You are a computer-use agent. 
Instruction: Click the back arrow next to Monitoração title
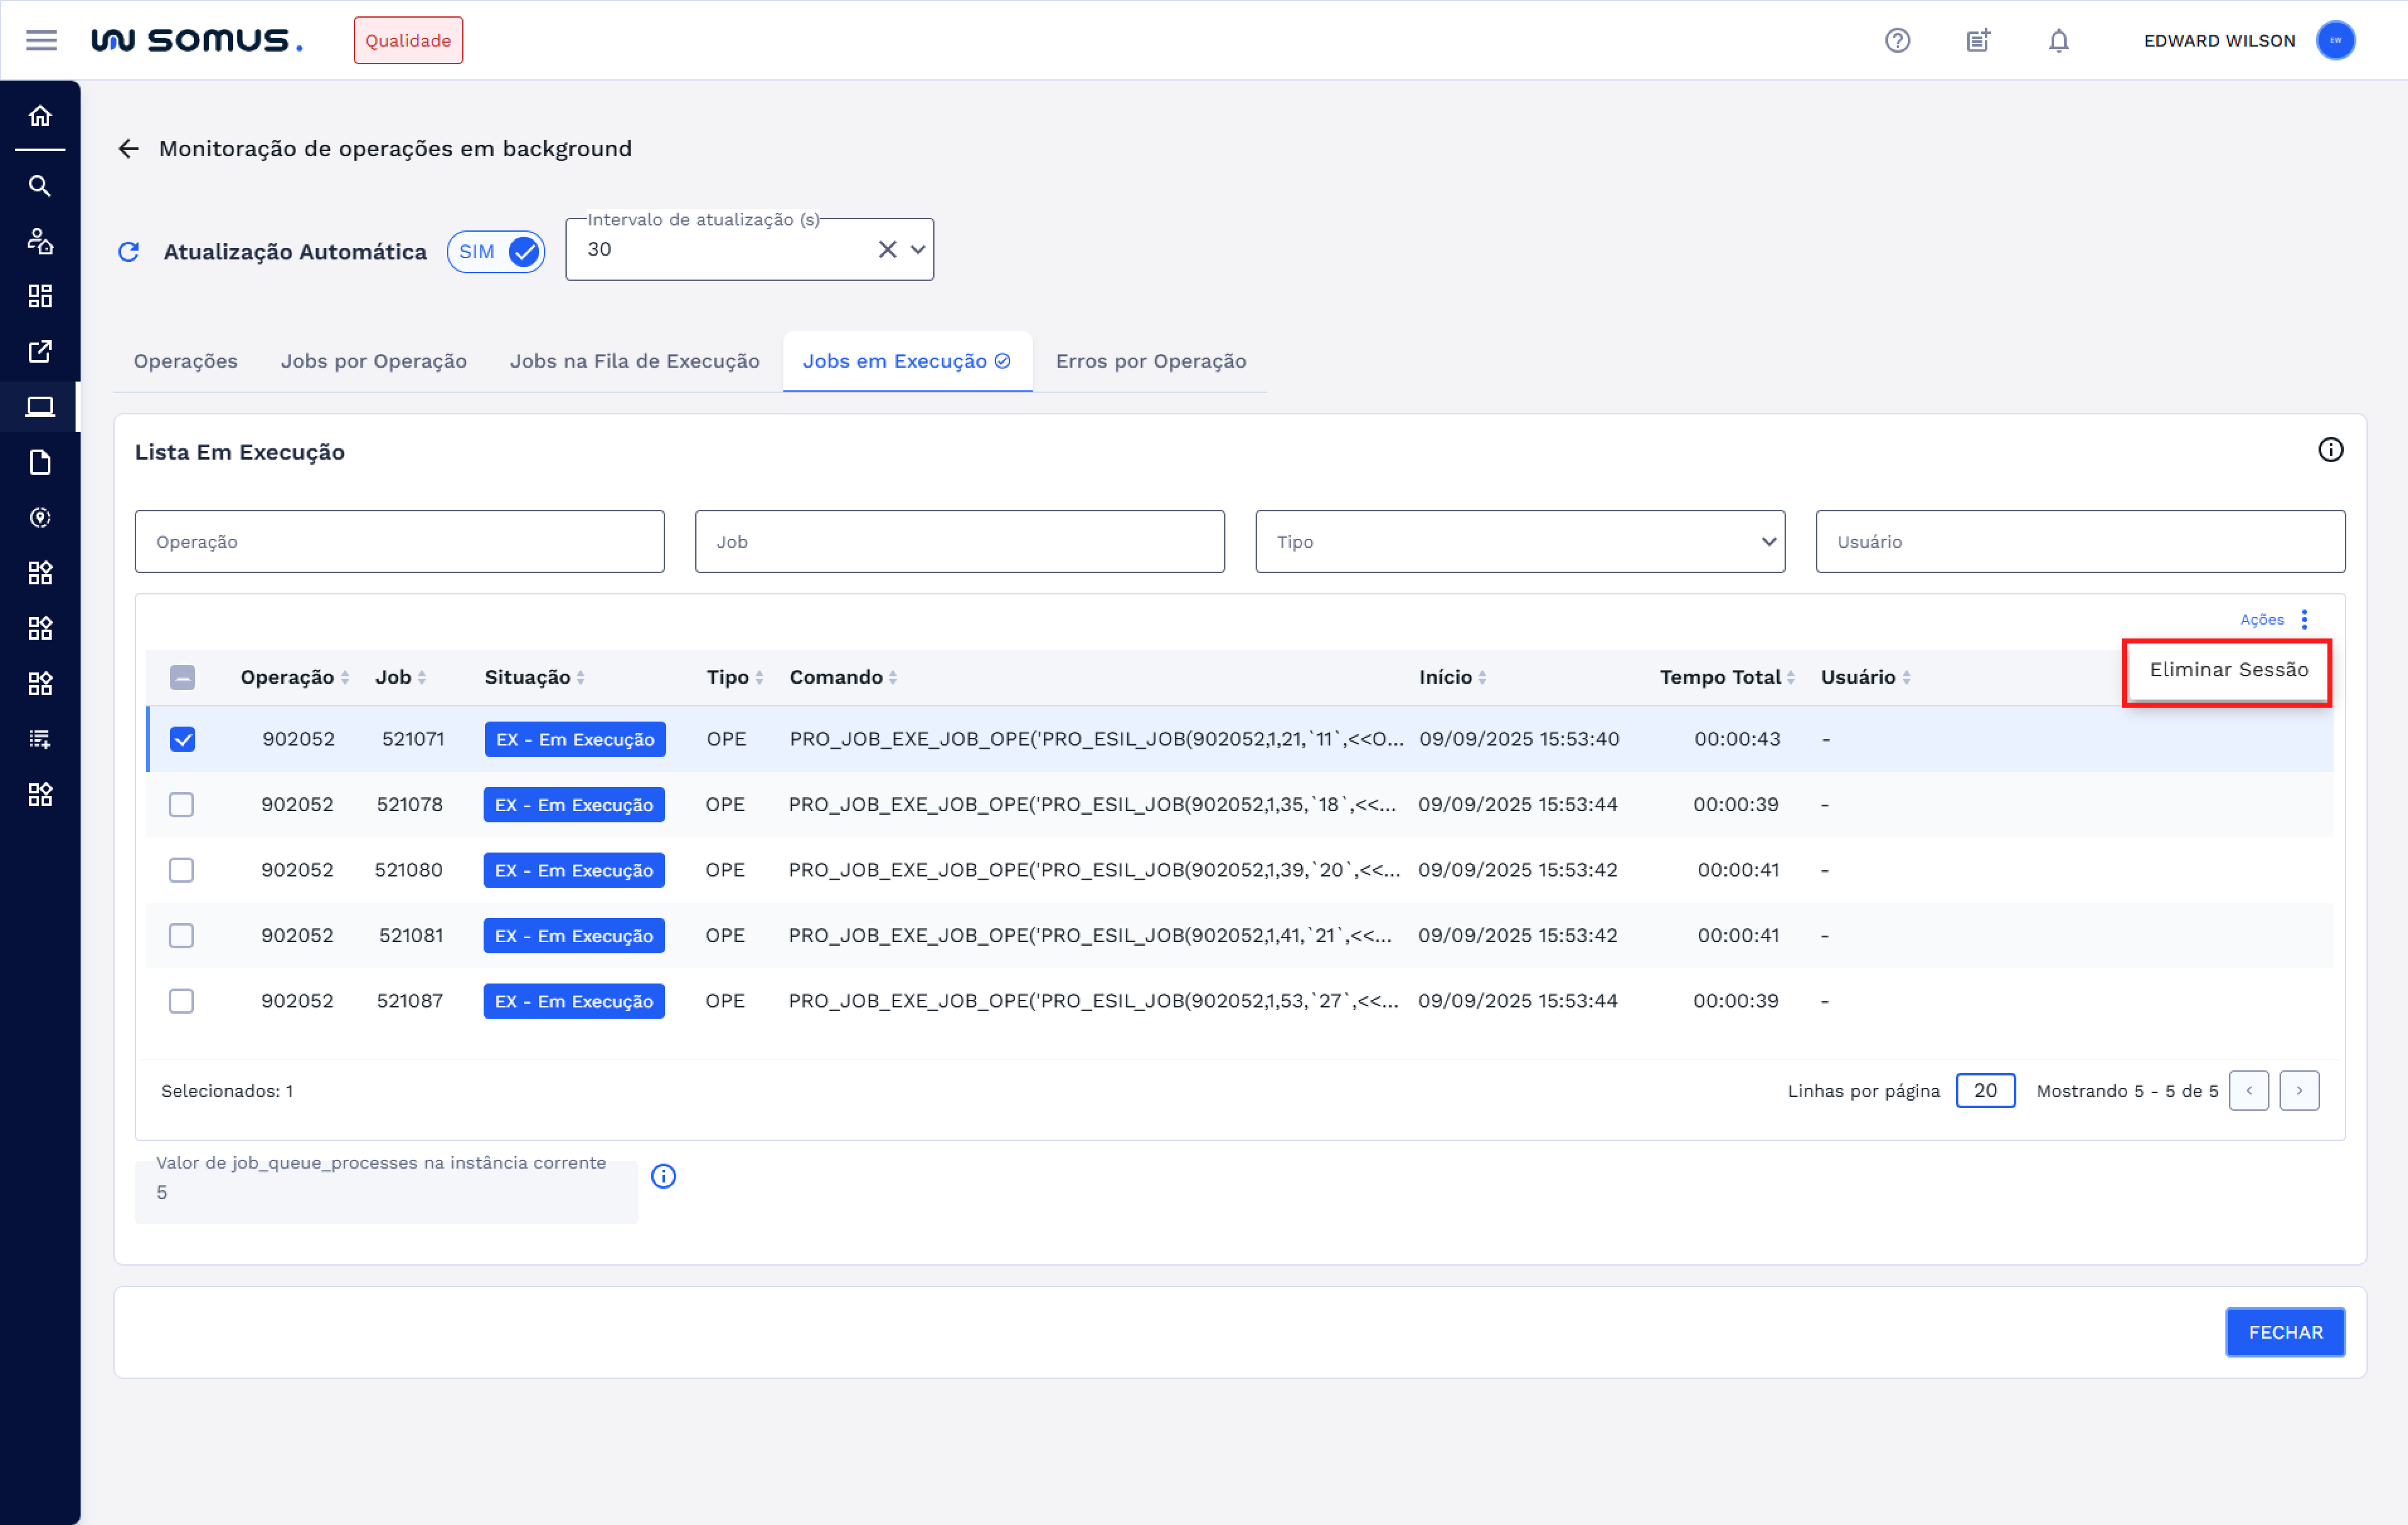point(129,149)
